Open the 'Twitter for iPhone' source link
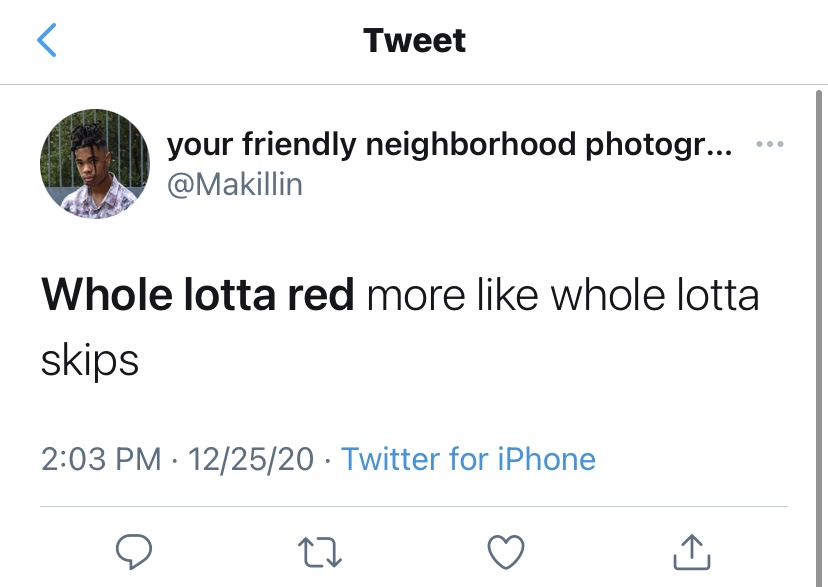 point(468,458)
